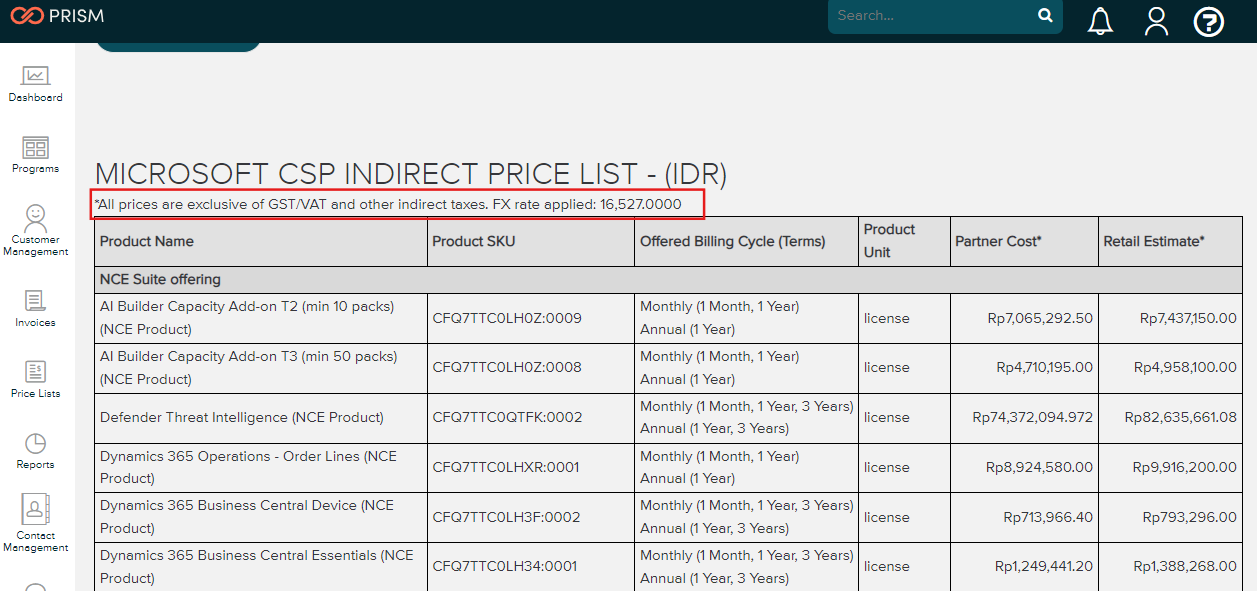The width and height of the screenshot is (1257, 591).
Task: Click the PRISM logo icon
Action: pyautogui.click(x=25, y=16)
